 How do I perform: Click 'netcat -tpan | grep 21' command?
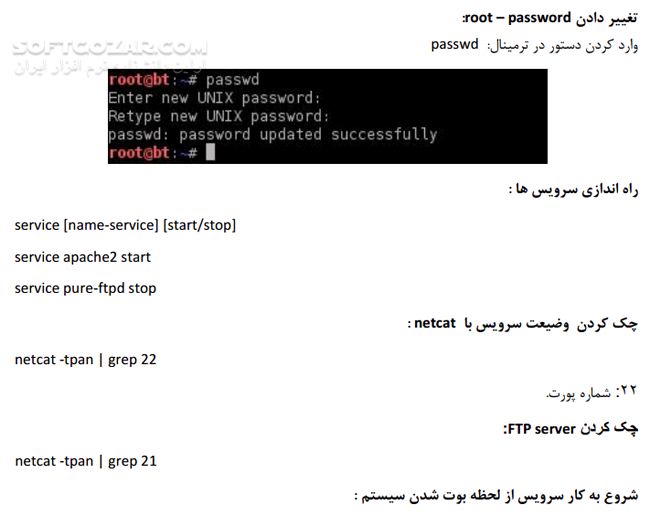86,461
